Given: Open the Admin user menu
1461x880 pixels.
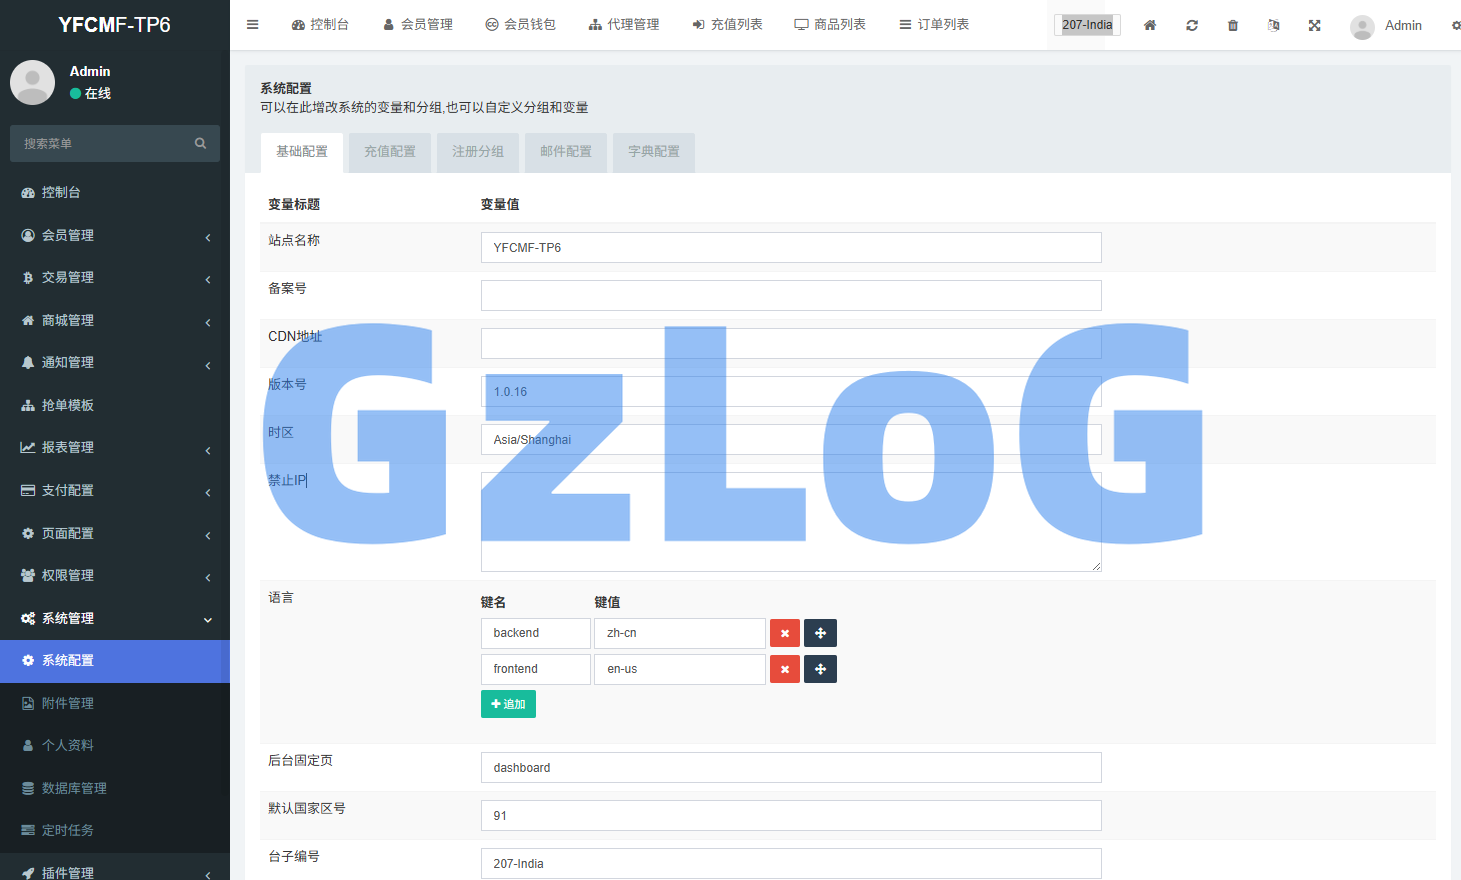Looking at the screenshot, I should click(1387, 26).
